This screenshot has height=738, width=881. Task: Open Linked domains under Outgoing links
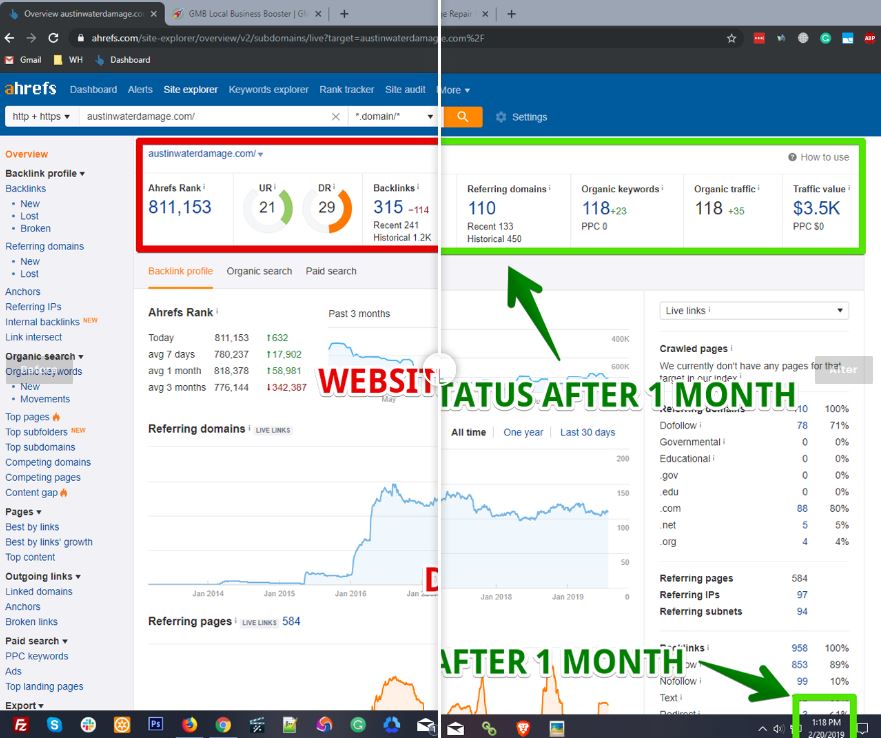tap(39, 591)
